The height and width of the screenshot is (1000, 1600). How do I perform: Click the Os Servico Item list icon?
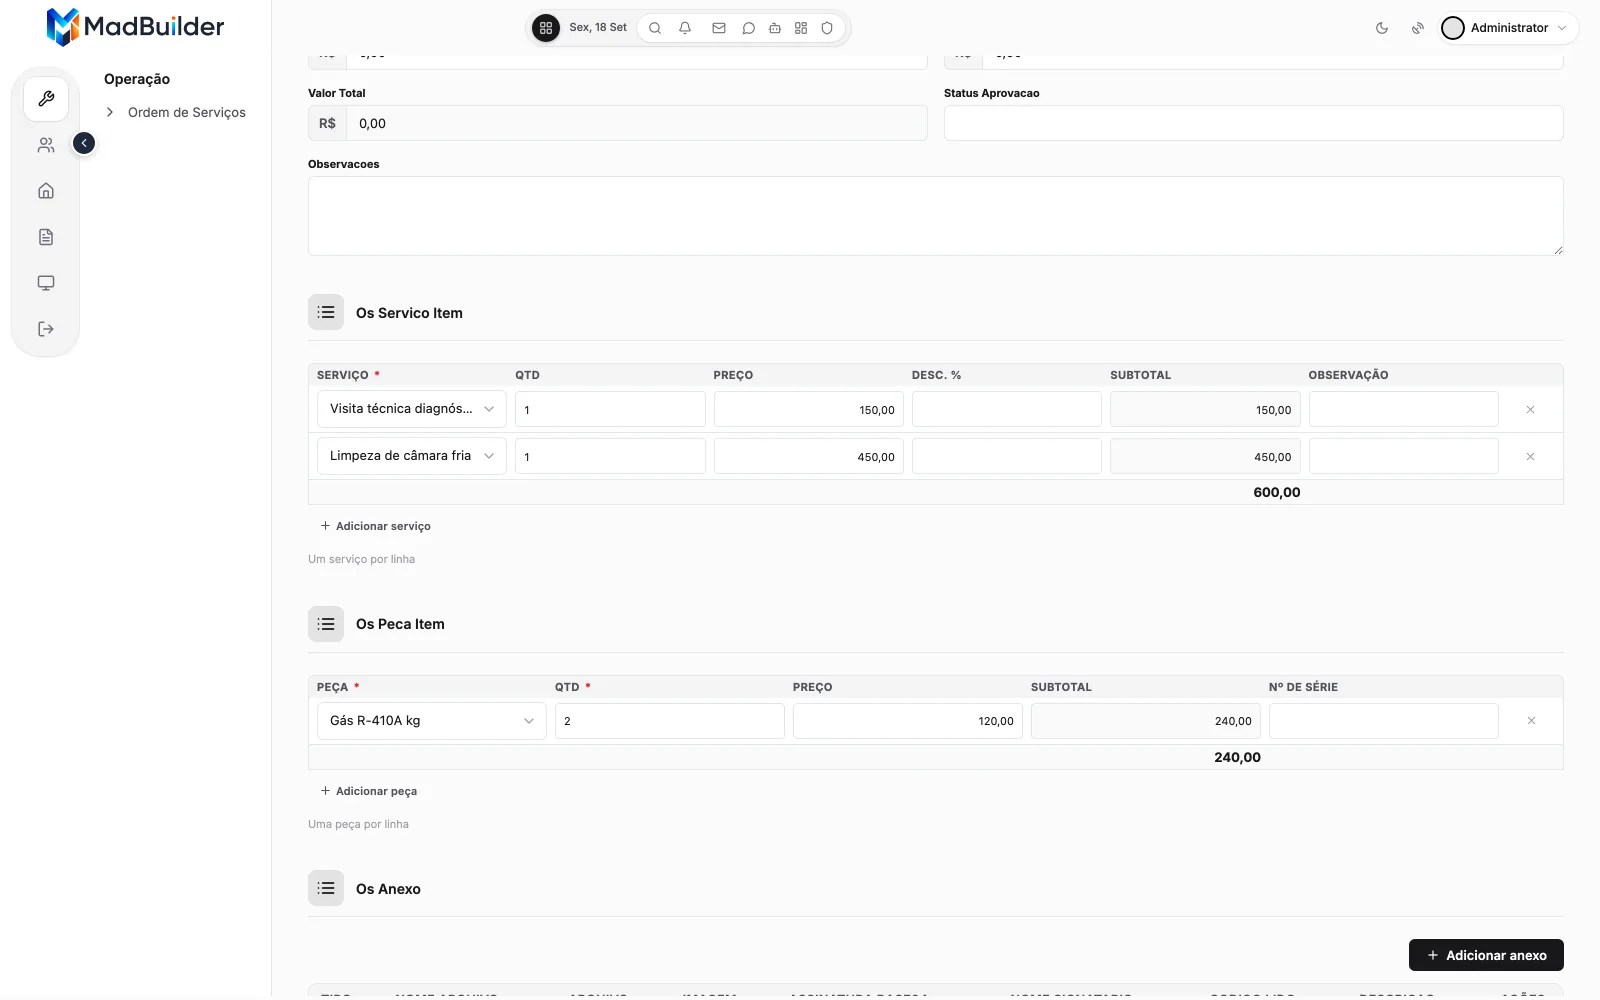326,312
